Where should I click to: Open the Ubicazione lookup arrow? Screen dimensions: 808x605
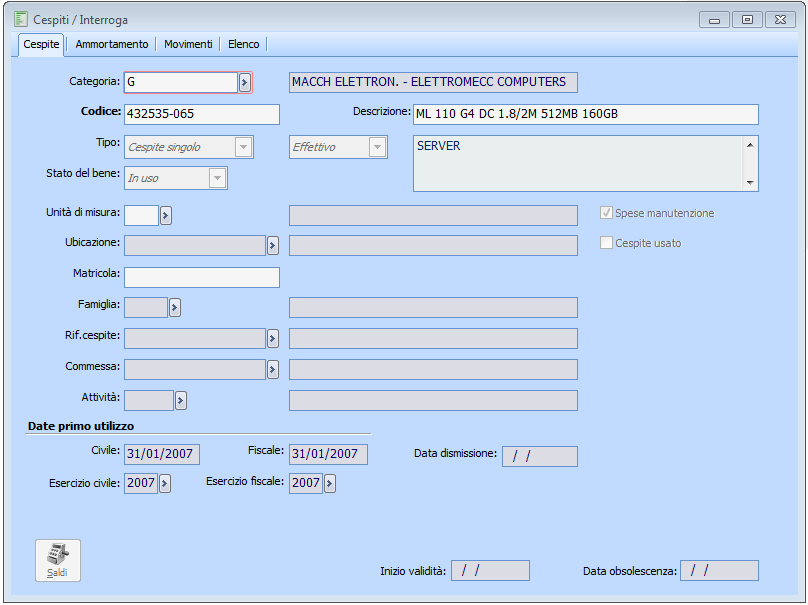click(273, 246)
